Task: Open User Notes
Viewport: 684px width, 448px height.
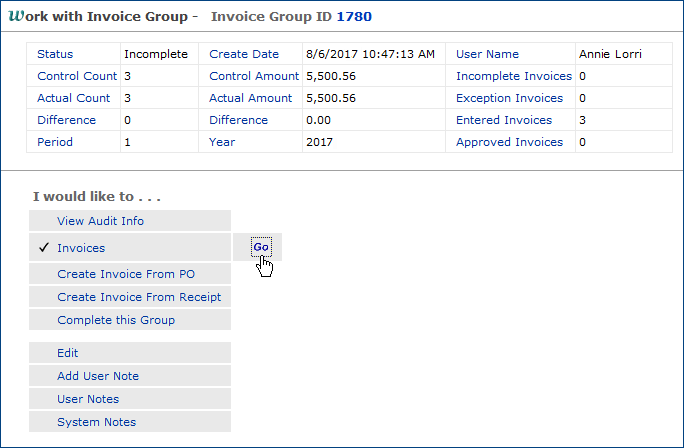Action: pos(88,399)
